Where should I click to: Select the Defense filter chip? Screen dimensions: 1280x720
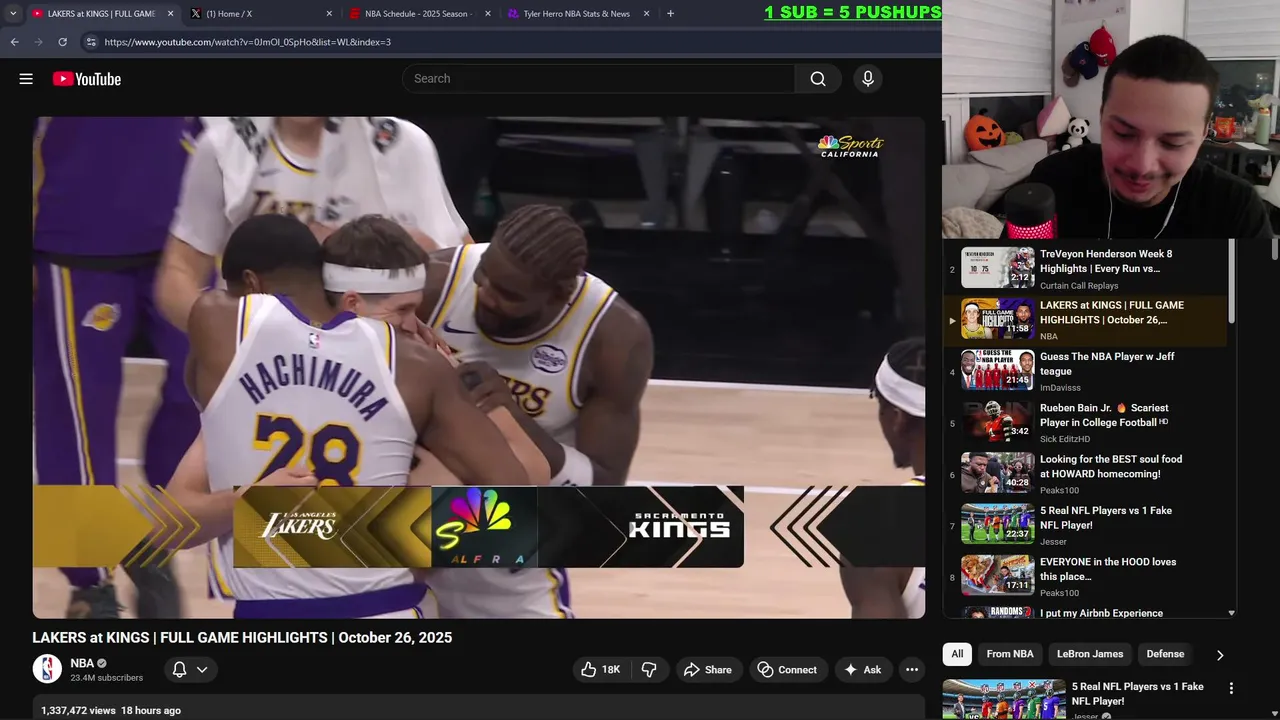click(x=1165, y=654)
